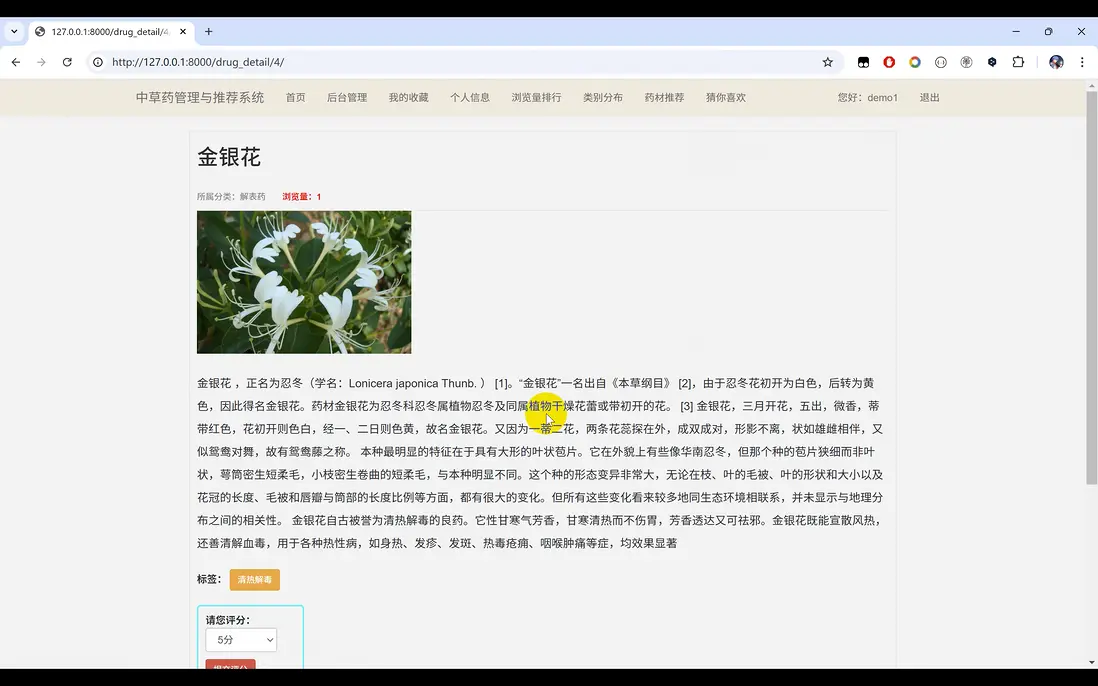Click the 标签： label
This screenshot has width=1098, height=686.
209,579
